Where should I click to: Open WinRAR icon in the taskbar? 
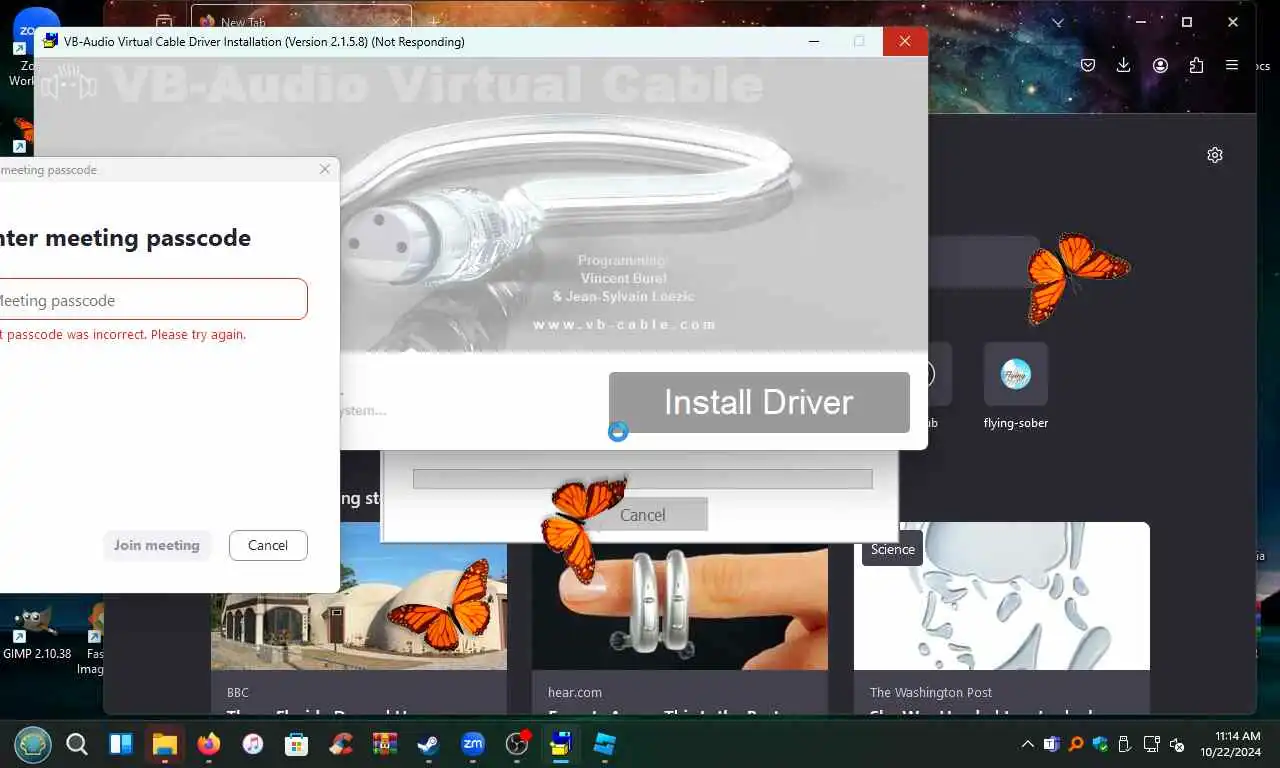(385, 744)
